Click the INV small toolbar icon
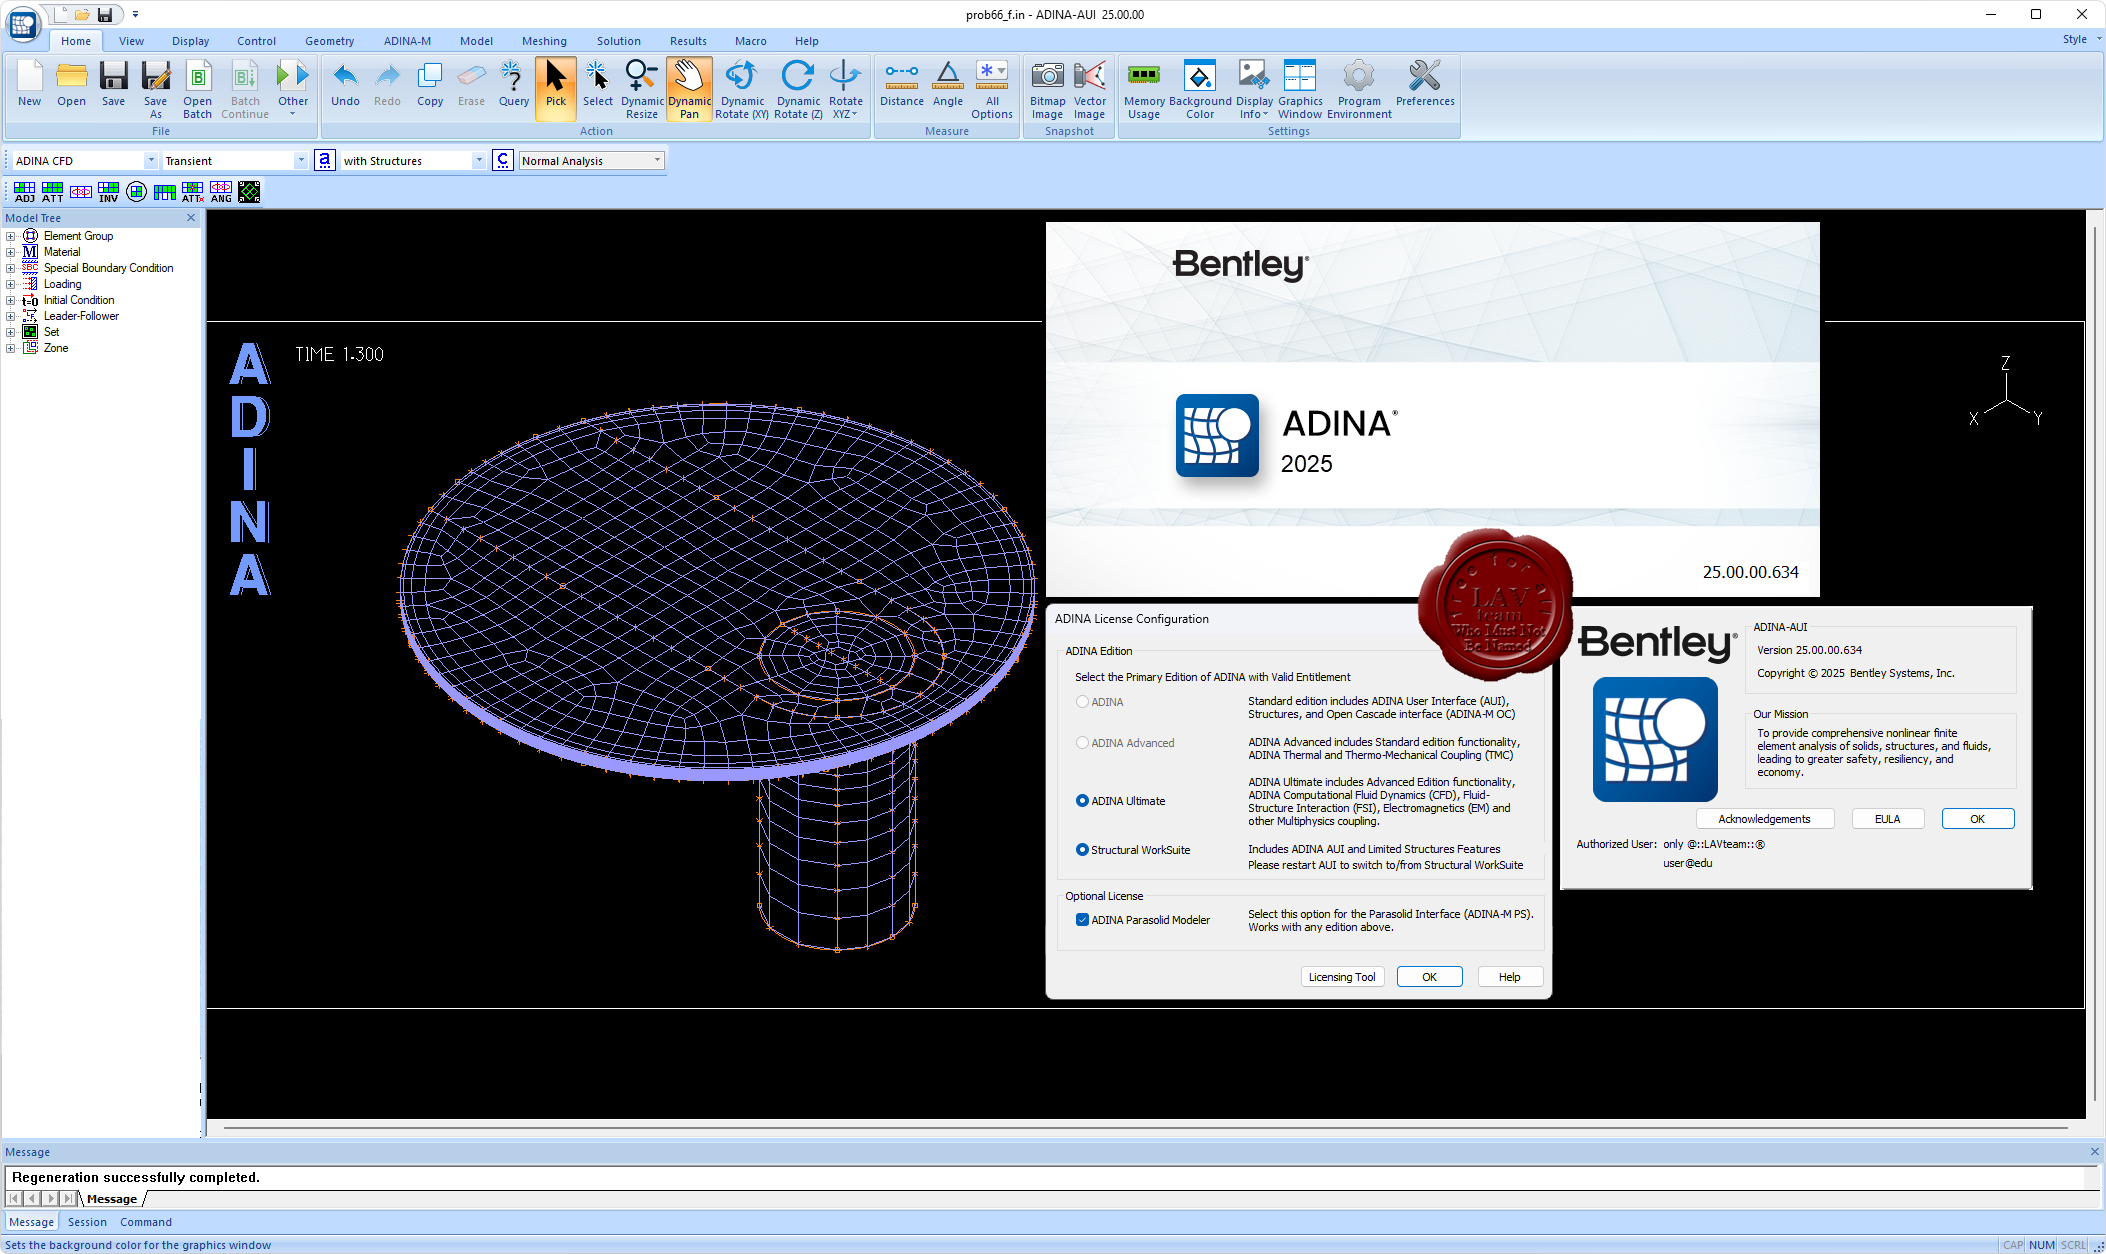 coord(109,192)
